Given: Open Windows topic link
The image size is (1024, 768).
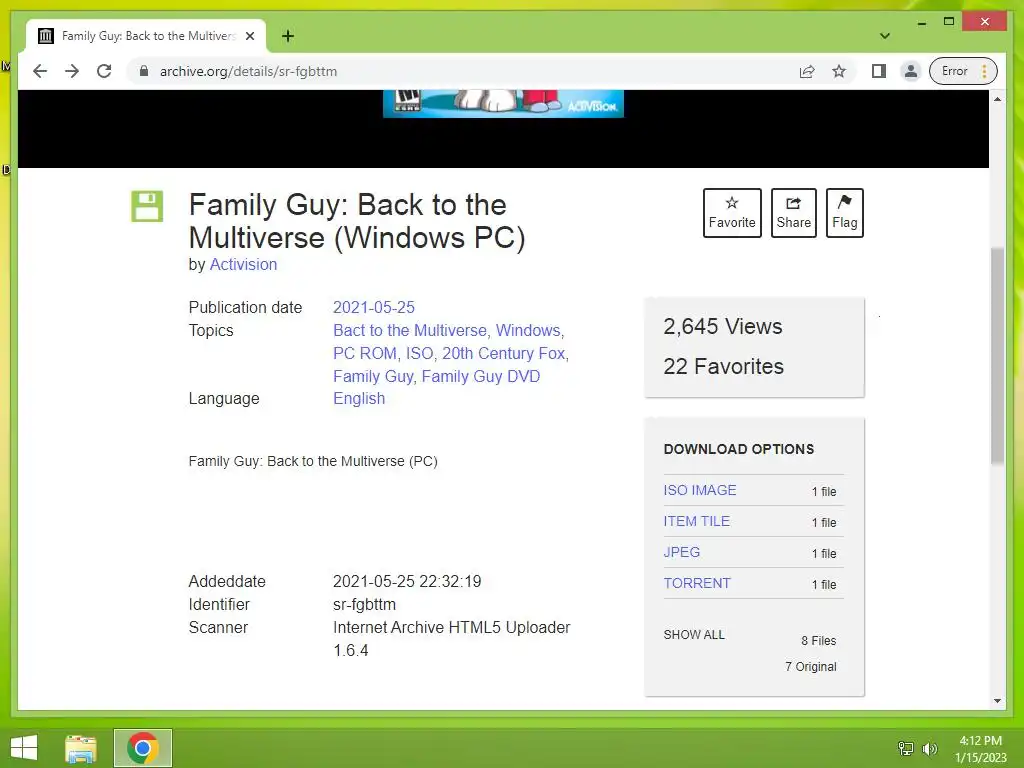Looking at the screenshot, I should click(x=528, y=330).
